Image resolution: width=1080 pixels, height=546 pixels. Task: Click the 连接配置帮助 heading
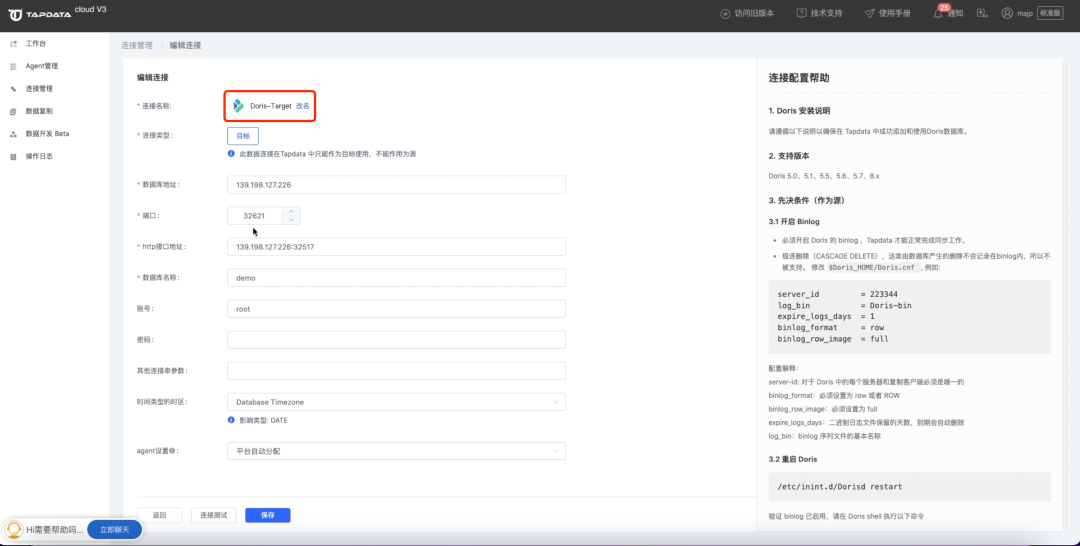pyautogui.click(x=799, y=78)
